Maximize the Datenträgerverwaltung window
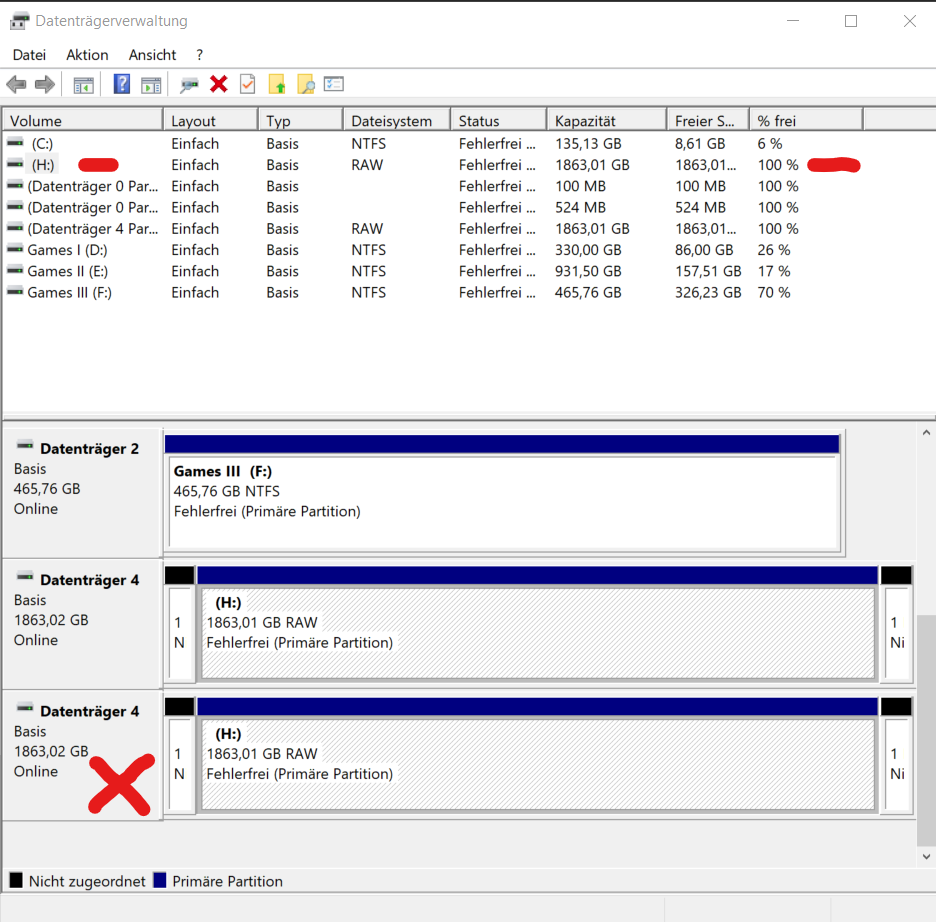Screen dimensions: 936x922 coord(851,21)
